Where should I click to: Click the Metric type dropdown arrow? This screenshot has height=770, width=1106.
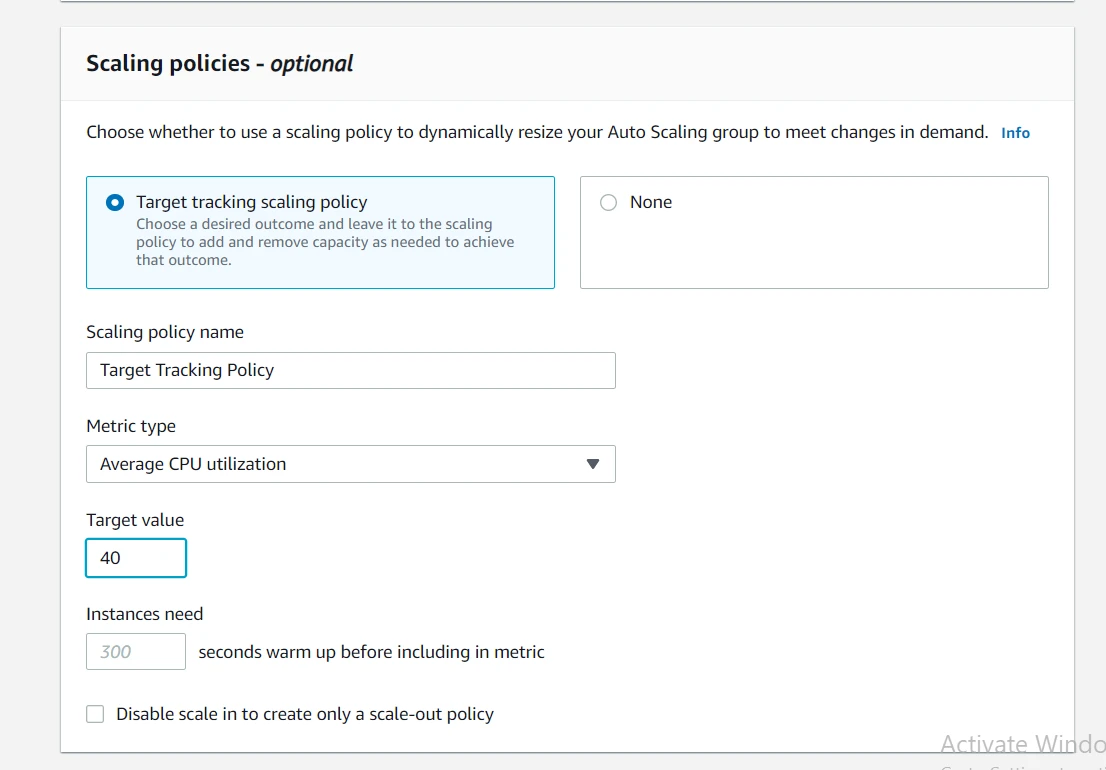tap(593, 464)
